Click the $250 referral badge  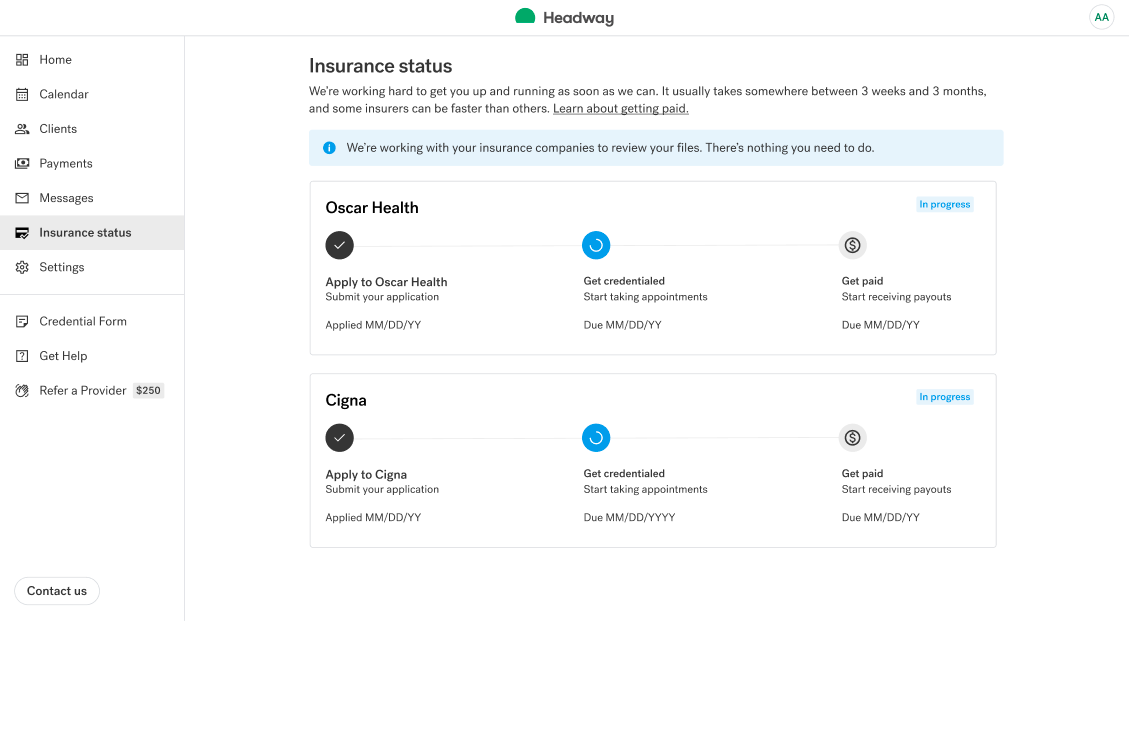click(x=148, y=390)
